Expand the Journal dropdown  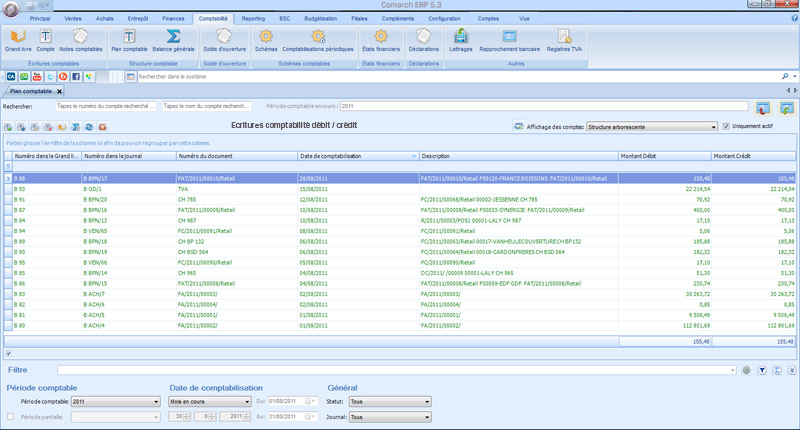pyautogui.click(x=427, y=416)
